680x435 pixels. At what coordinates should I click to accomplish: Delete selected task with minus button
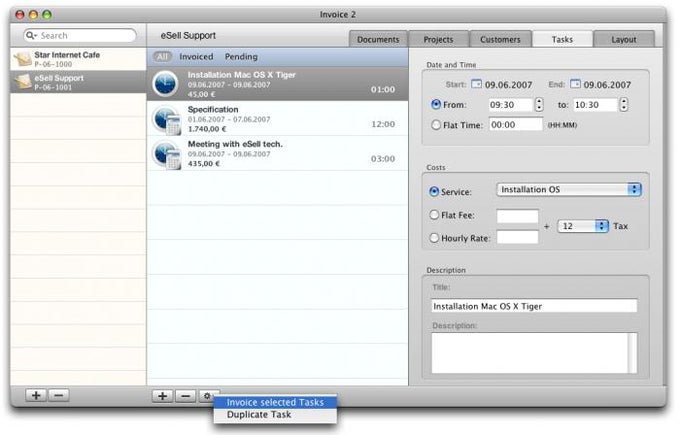pyautogui.click(x=186, y=396)
